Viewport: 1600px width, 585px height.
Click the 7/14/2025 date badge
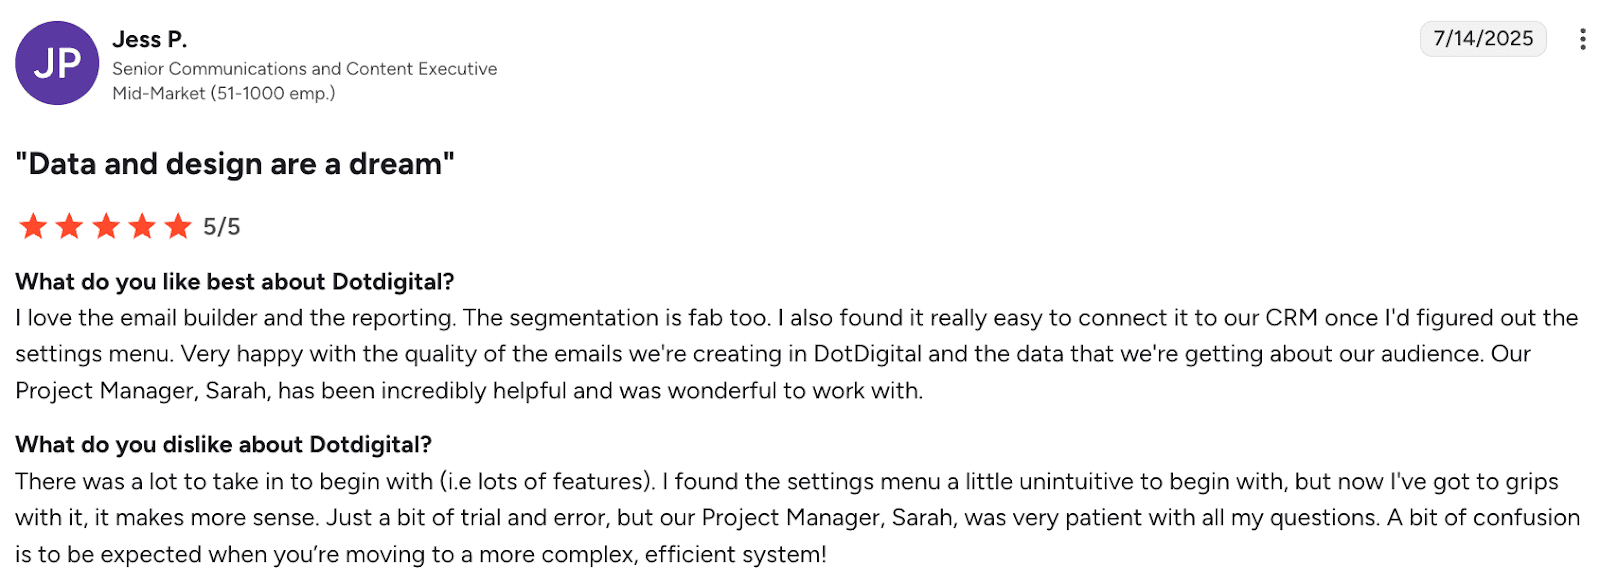1483,39
